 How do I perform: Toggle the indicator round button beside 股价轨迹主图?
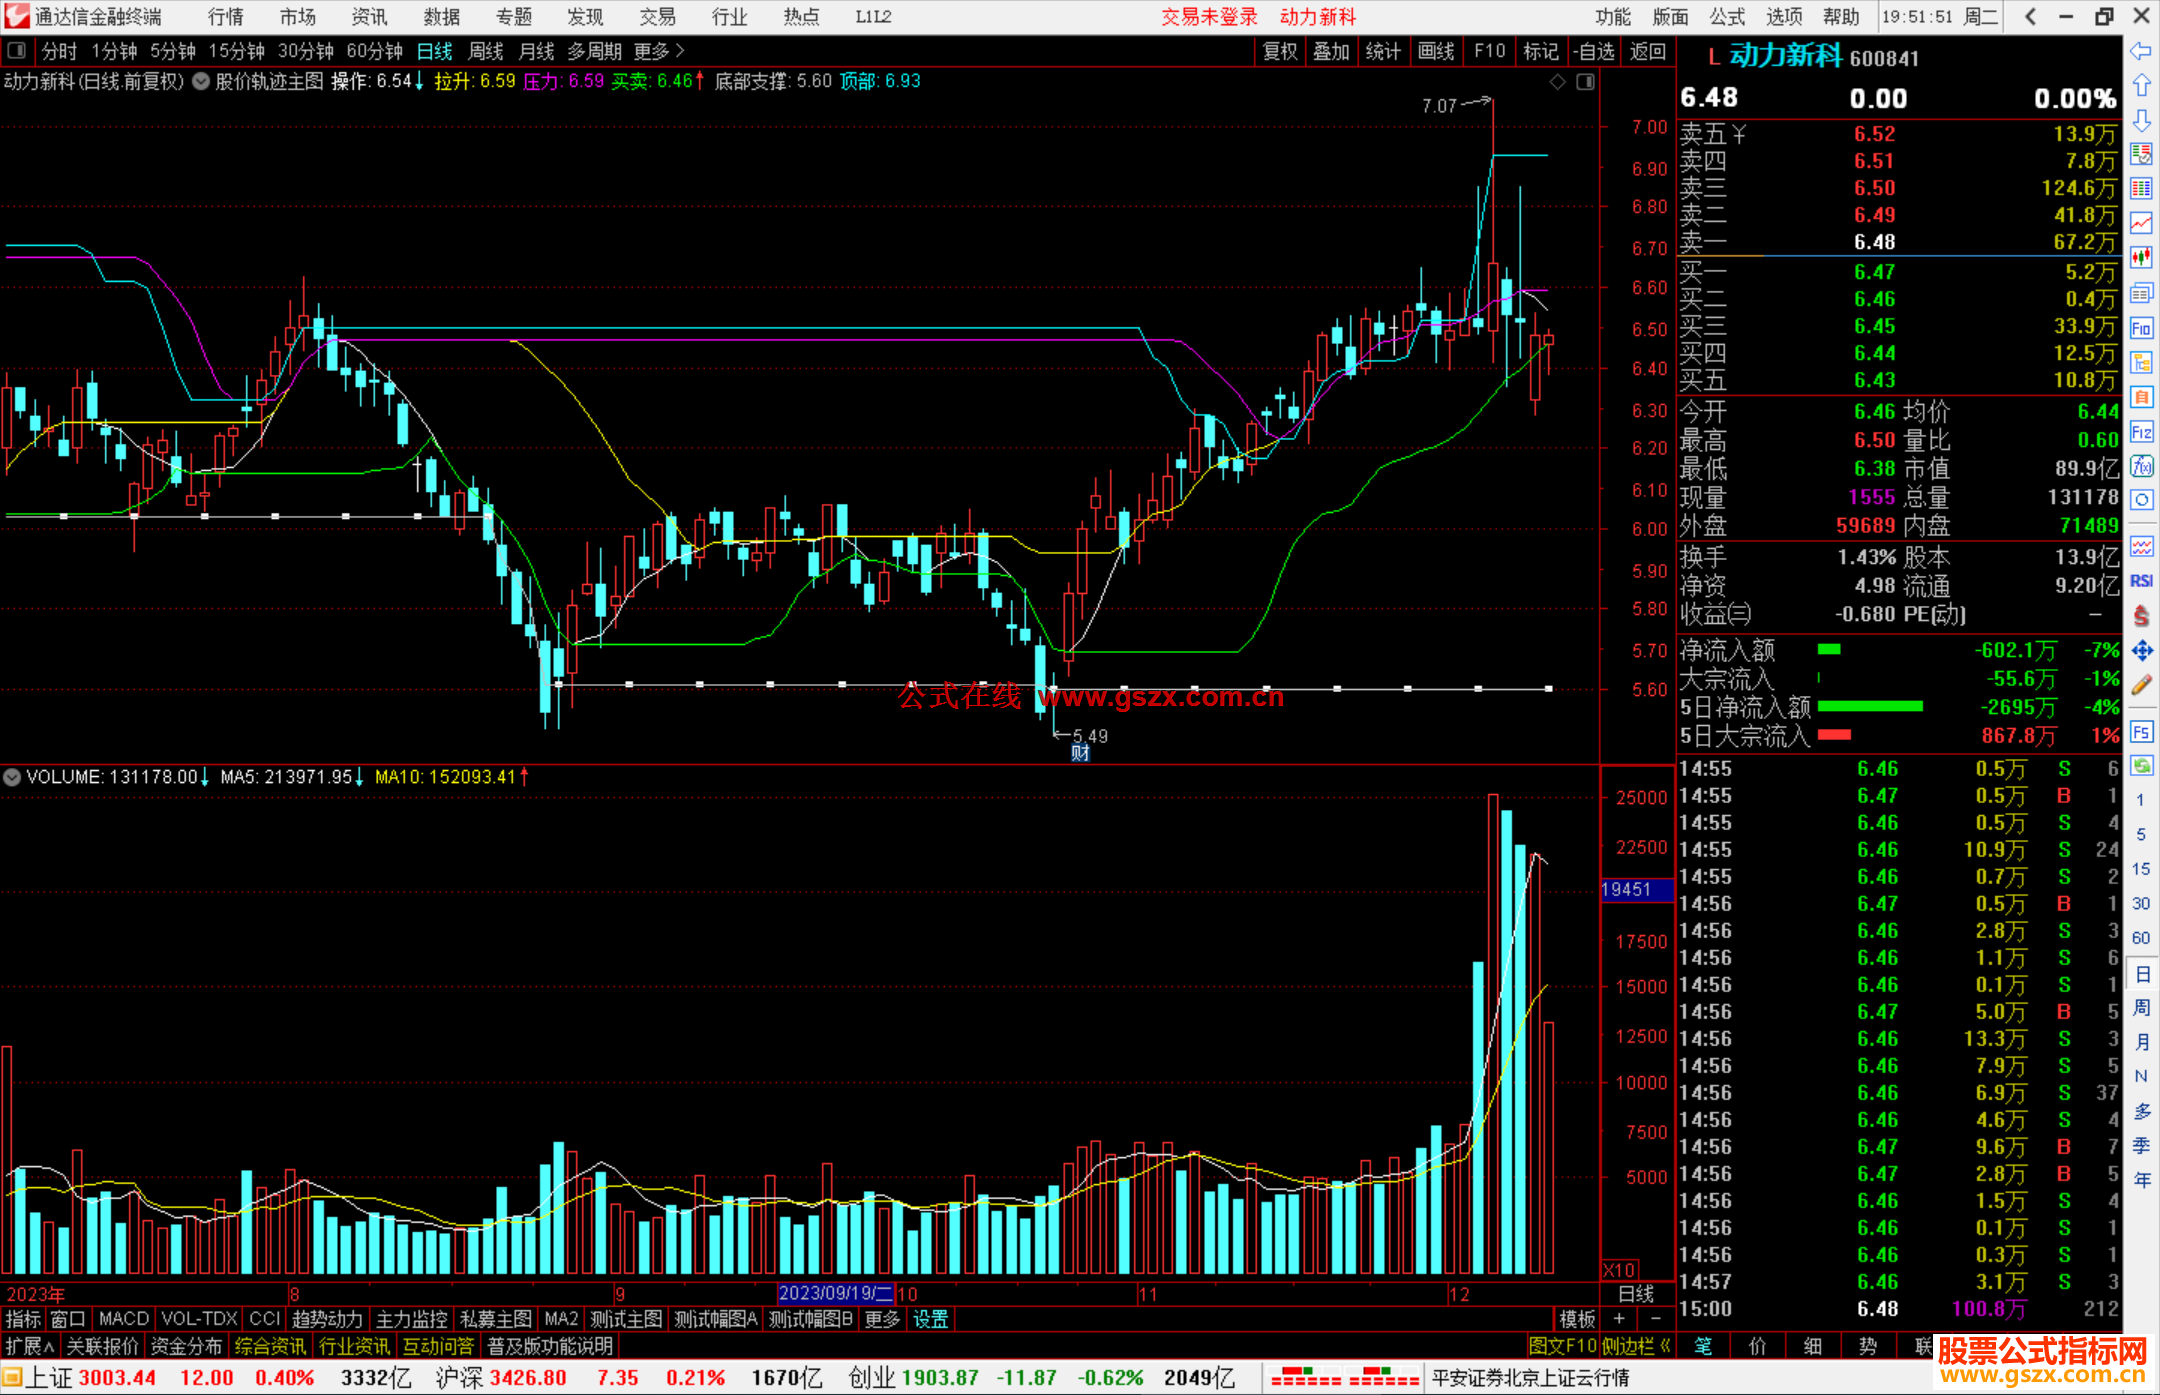201,82
